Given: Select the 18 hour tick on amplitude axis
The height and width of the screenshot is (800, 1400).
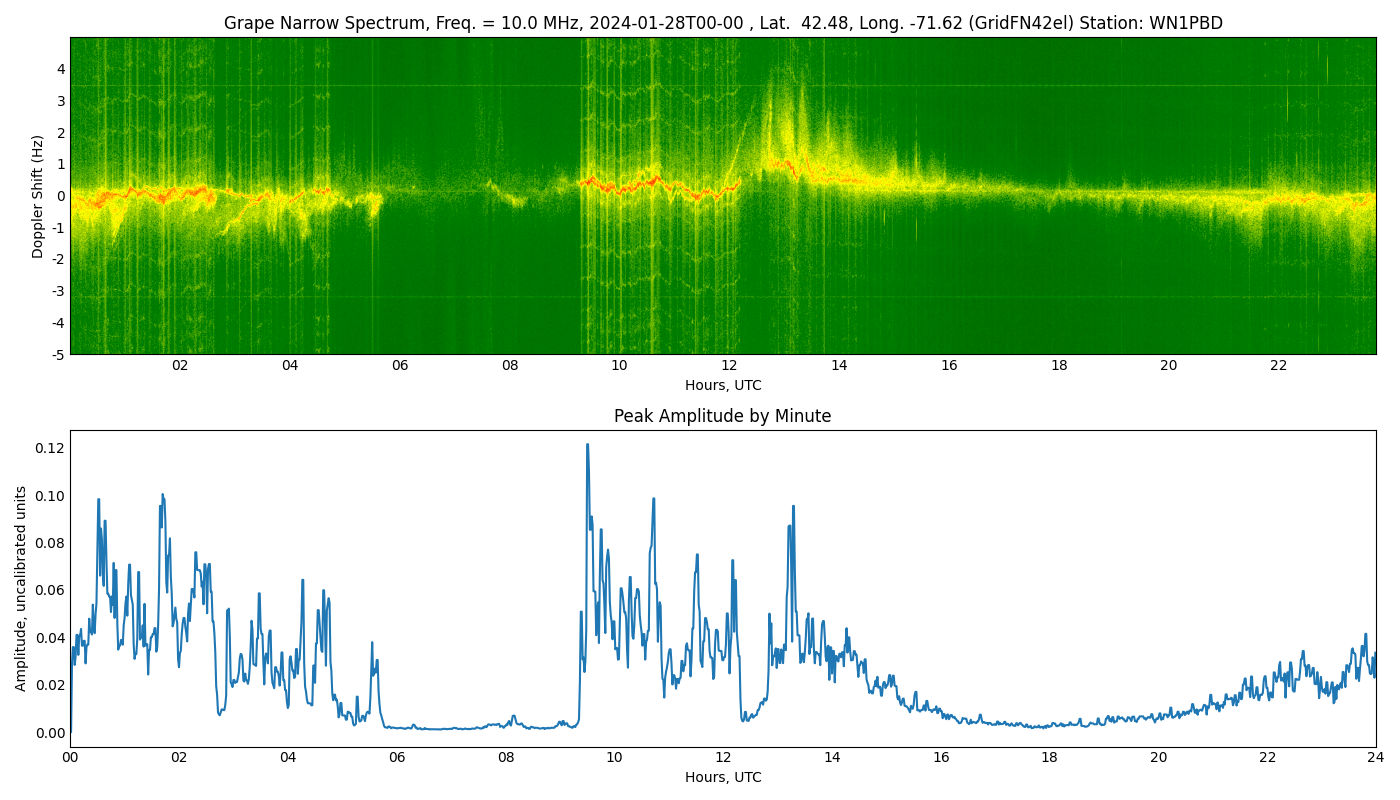Looking at the screenshot, I should 1049,758.
